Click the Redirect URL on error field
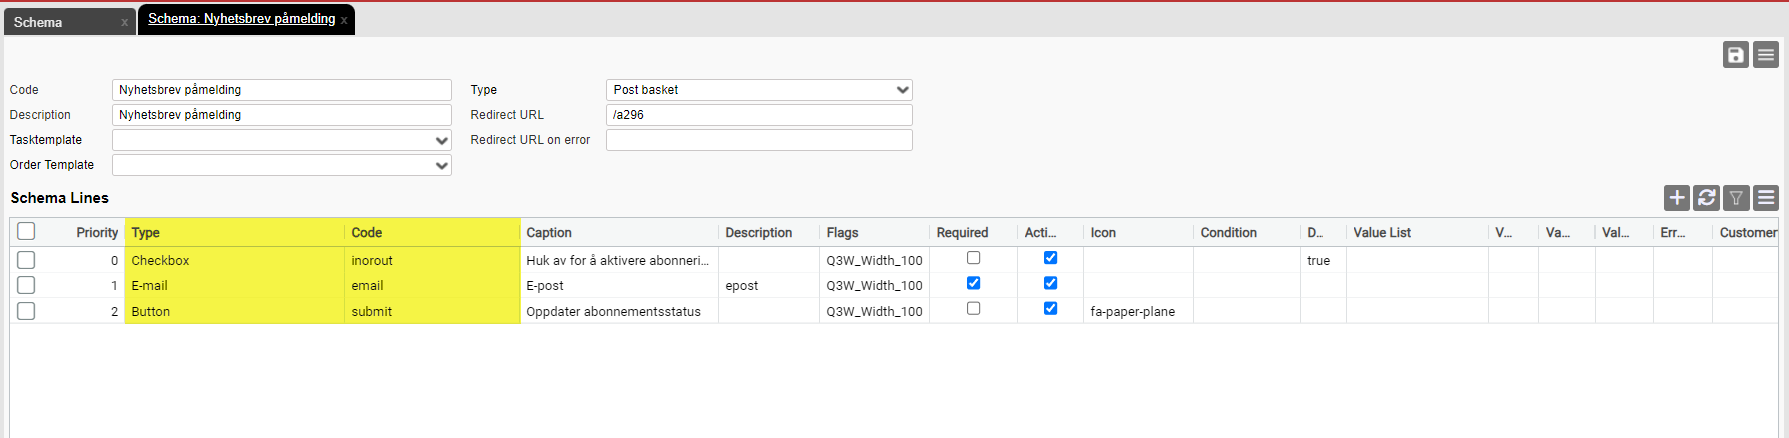Image resolution: width=1789 pixels, height=438 pixels. click(x=759, y=140)
